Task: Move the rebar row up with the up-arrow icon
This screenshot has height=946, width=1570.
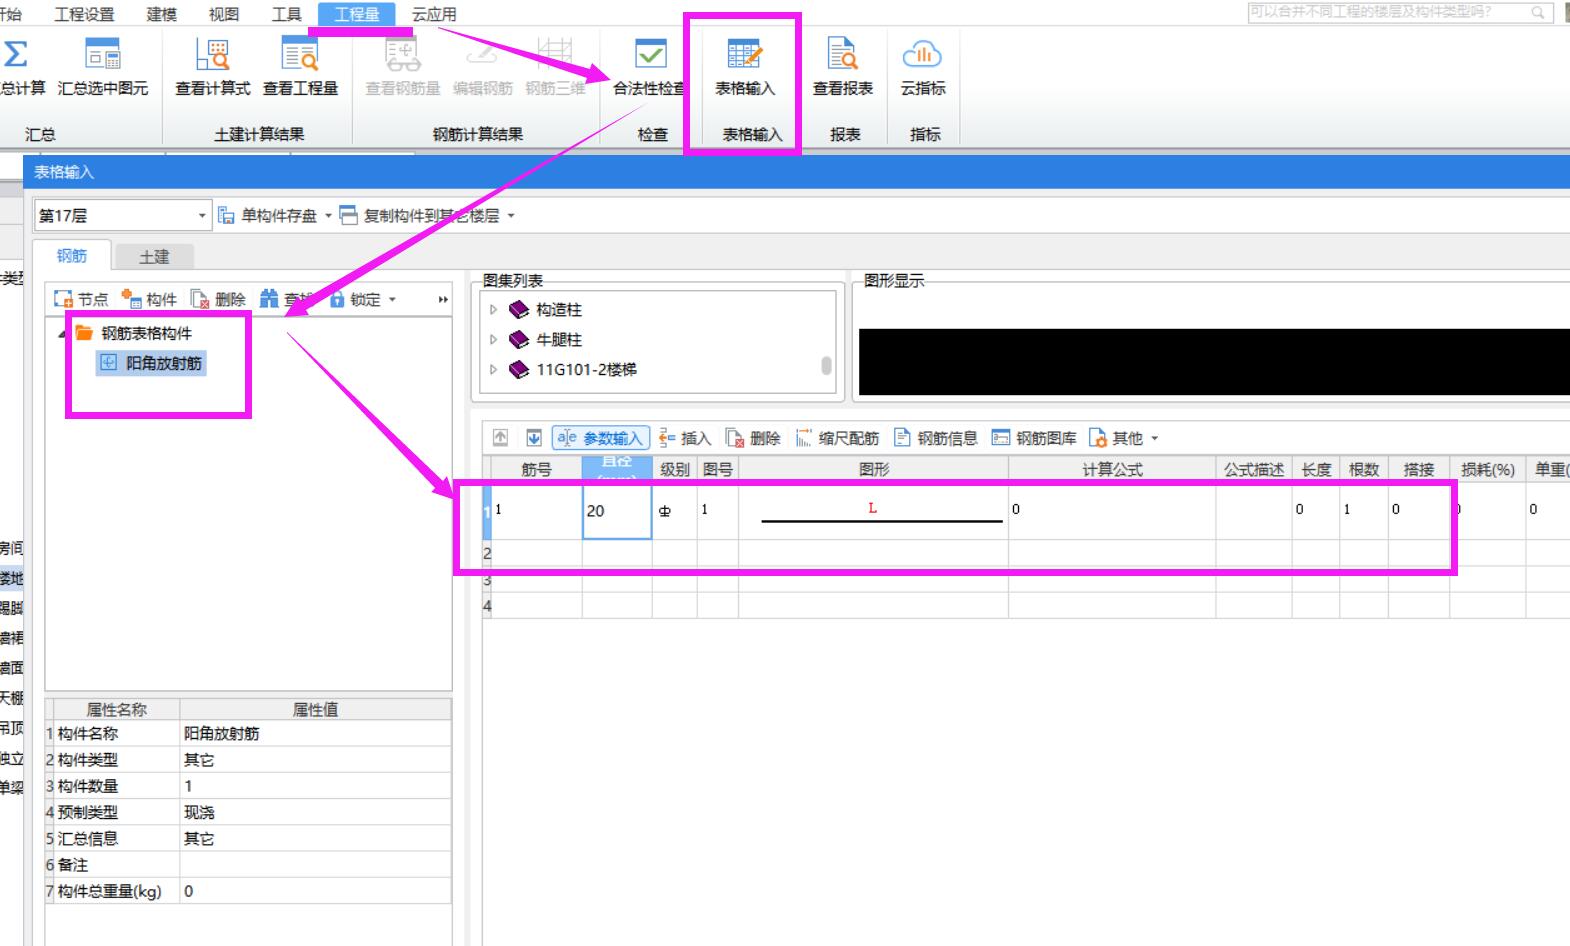Action: click(501, 438)
